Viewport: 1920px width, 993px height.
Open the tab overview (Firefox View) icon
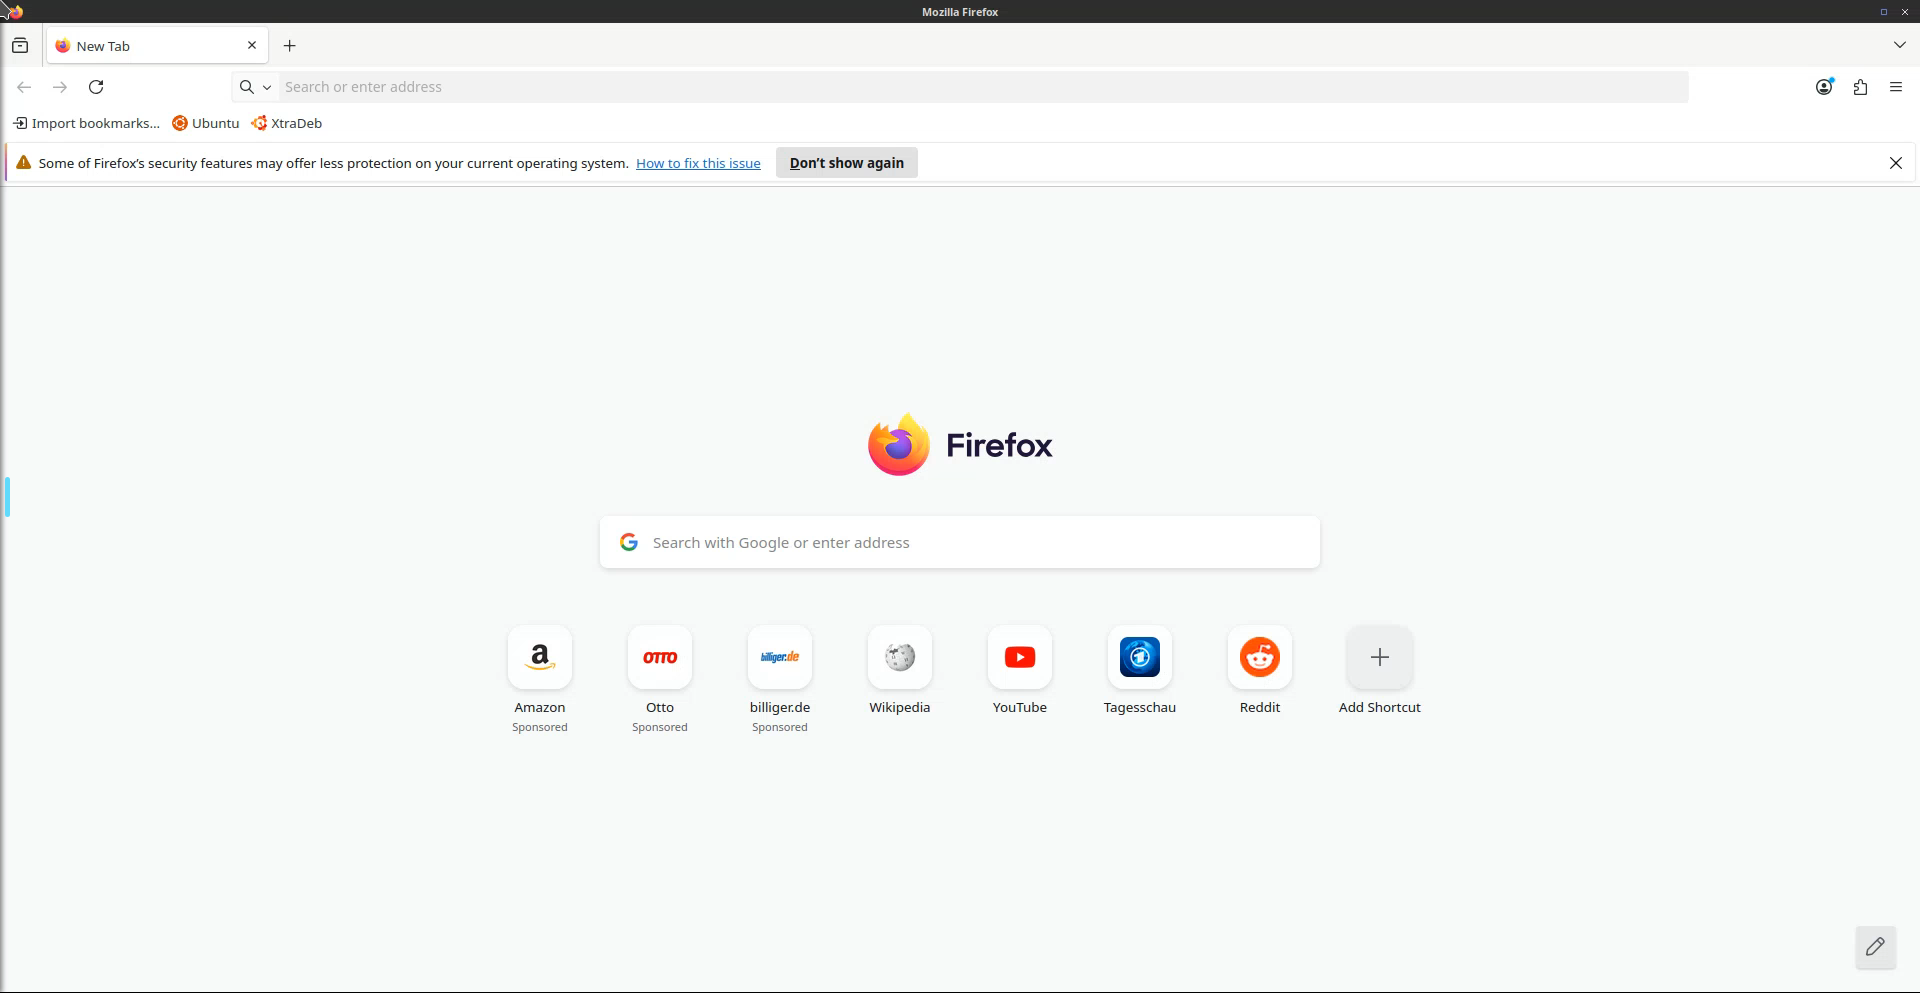20,46
